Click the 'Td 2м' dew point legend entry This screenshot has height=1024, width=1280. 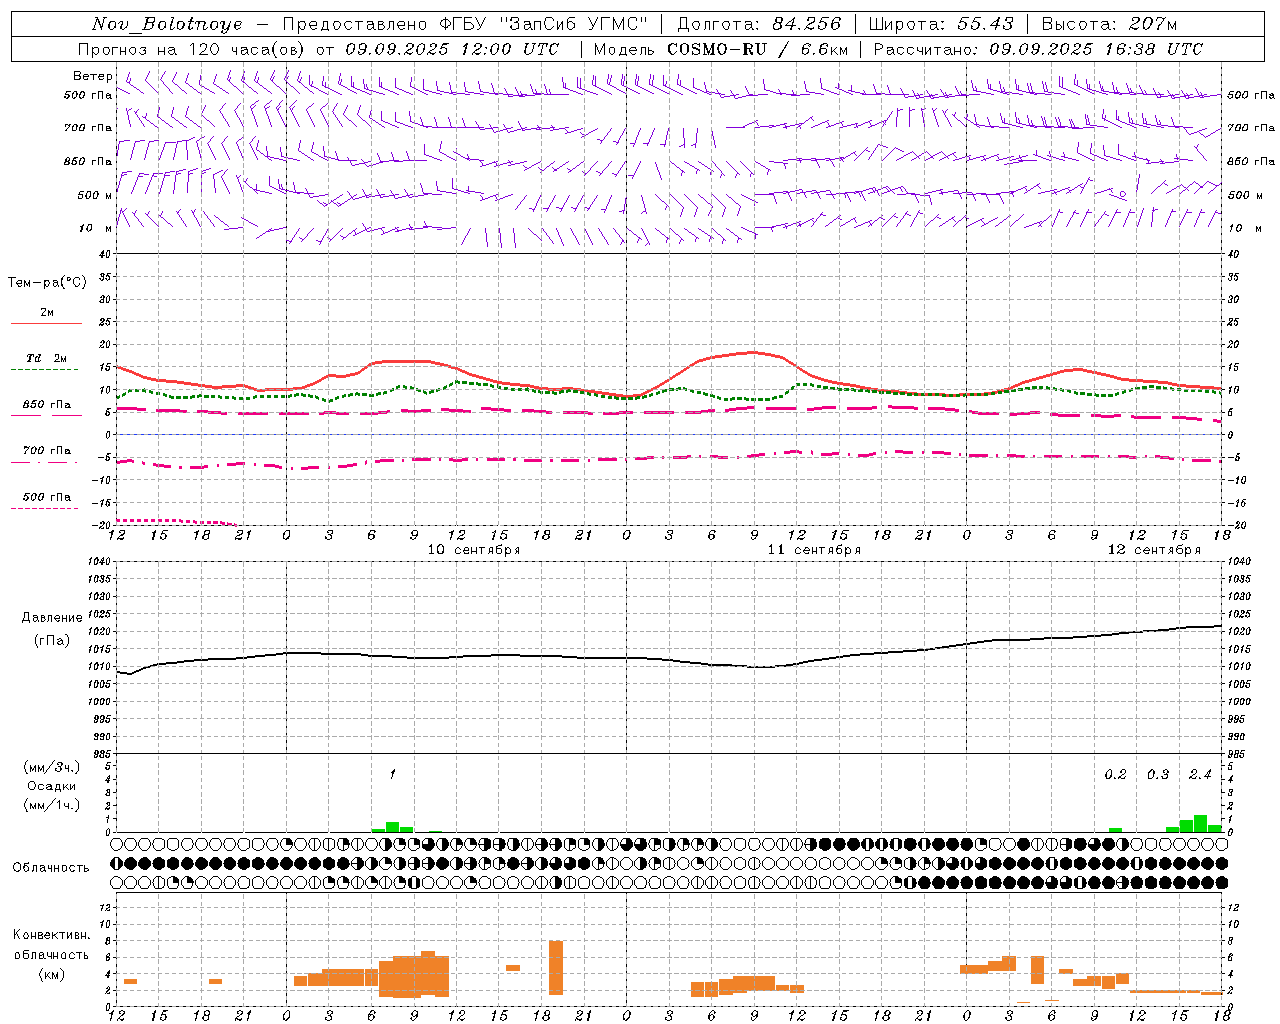(x=47, y=358)
